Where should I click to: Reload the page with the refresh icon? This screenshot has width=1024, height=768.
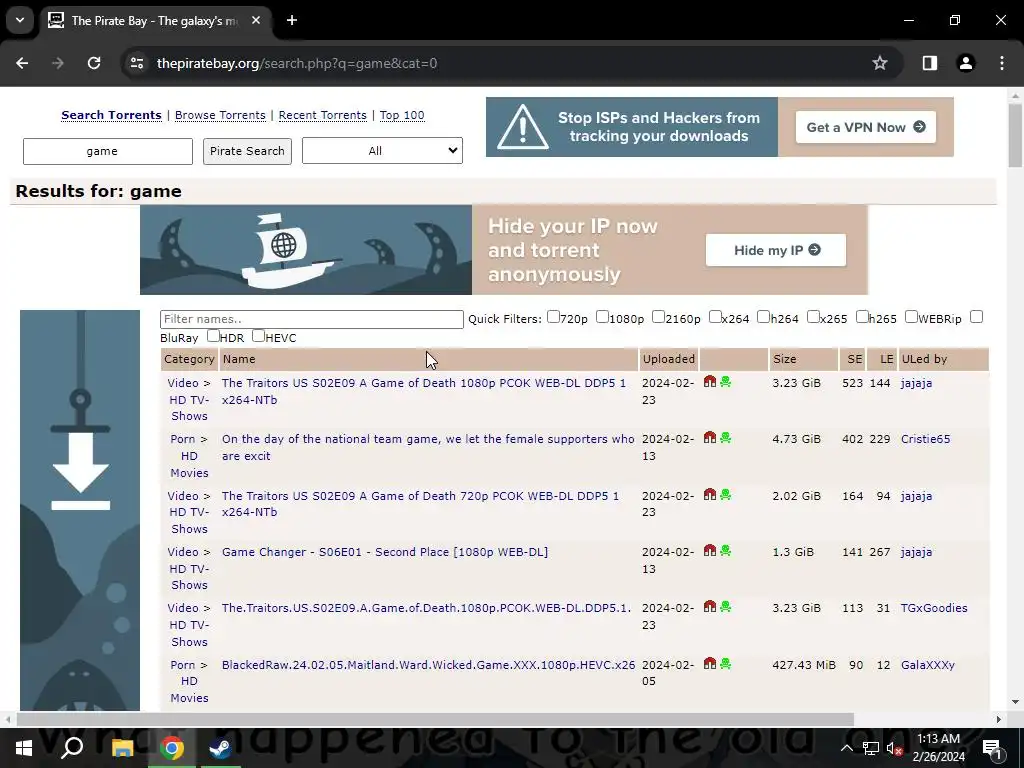(94, 63)
